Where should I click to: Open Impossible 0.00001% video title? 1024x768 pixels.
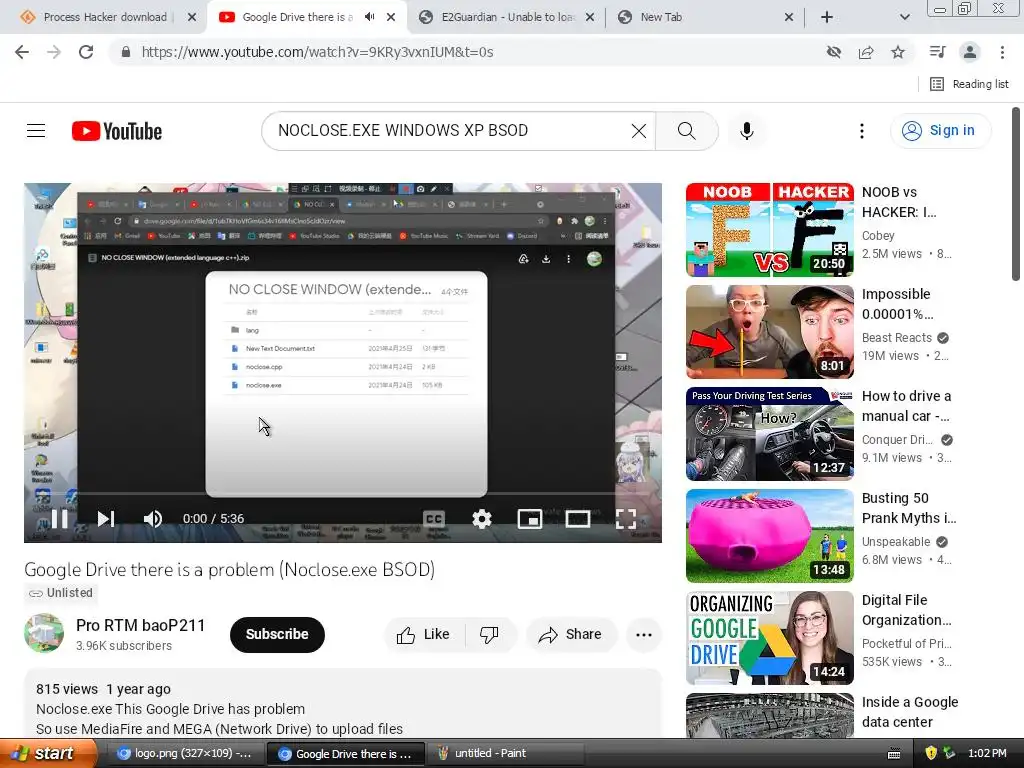(x=897, y=304)
